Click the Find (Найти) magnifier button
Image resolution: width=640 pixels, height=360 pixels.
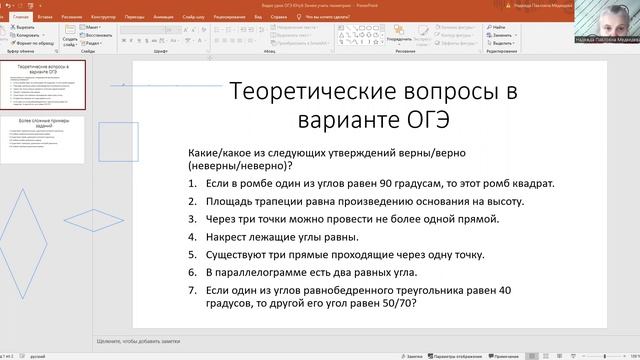pos(496,27)
